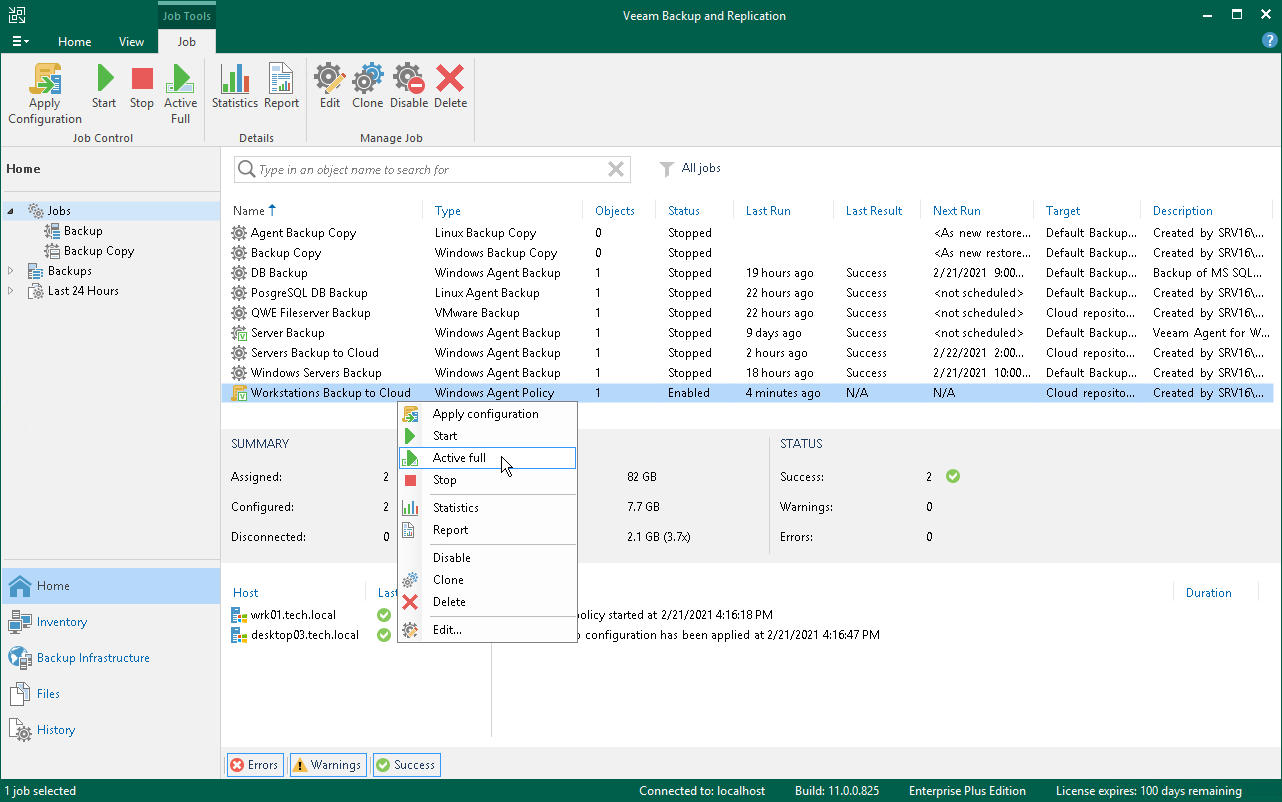Toggle the Warnings filter button
The width and height of the screenshot is (1282, 802).
point(327,765)
